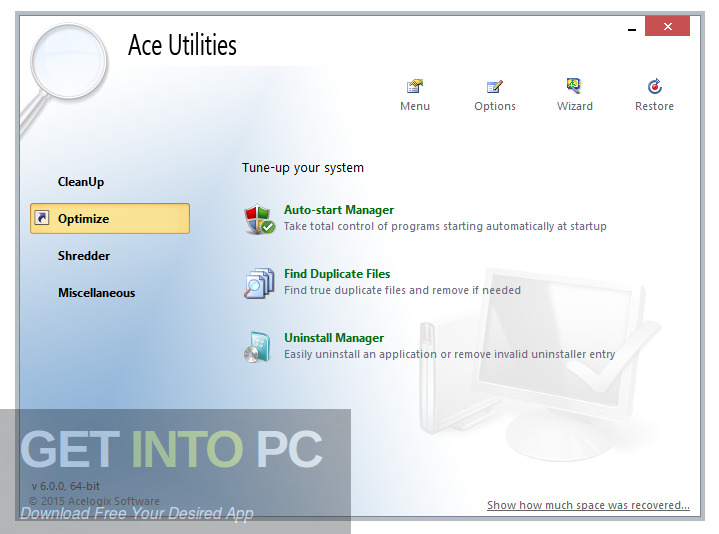Click 'Take total control of programs' description

pyautogui.click(x=445, y=226)
